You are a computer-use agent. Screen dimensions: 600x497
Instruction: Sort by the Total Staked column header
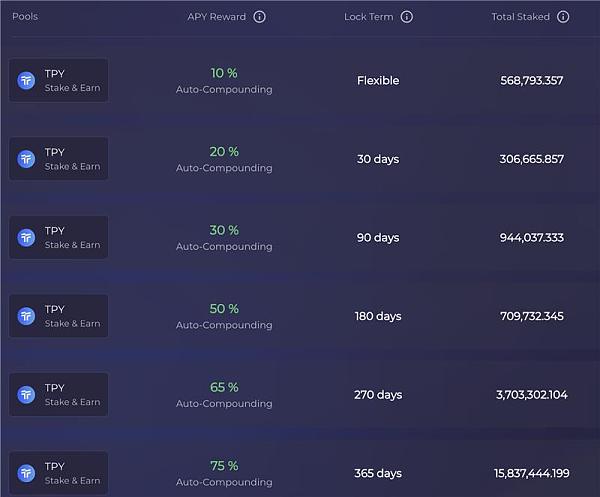[520, 17]
